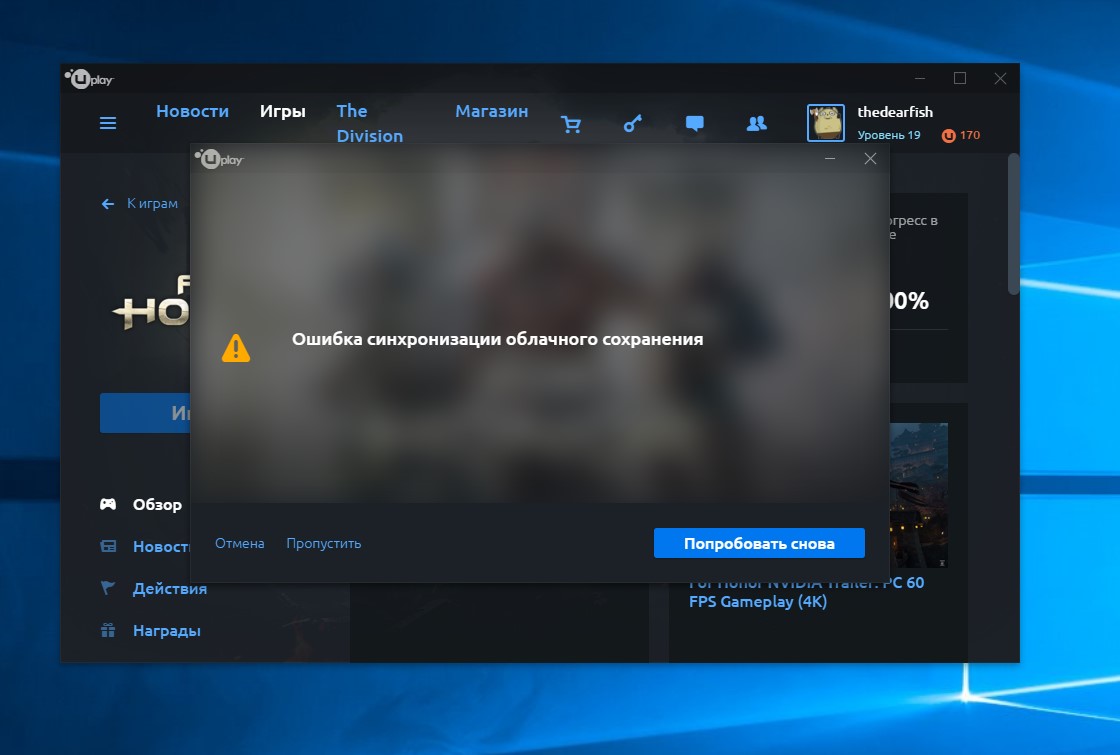Switch to the Игры tab
Viewport: 1120px width, 755px height.
[x=283, y=111]
